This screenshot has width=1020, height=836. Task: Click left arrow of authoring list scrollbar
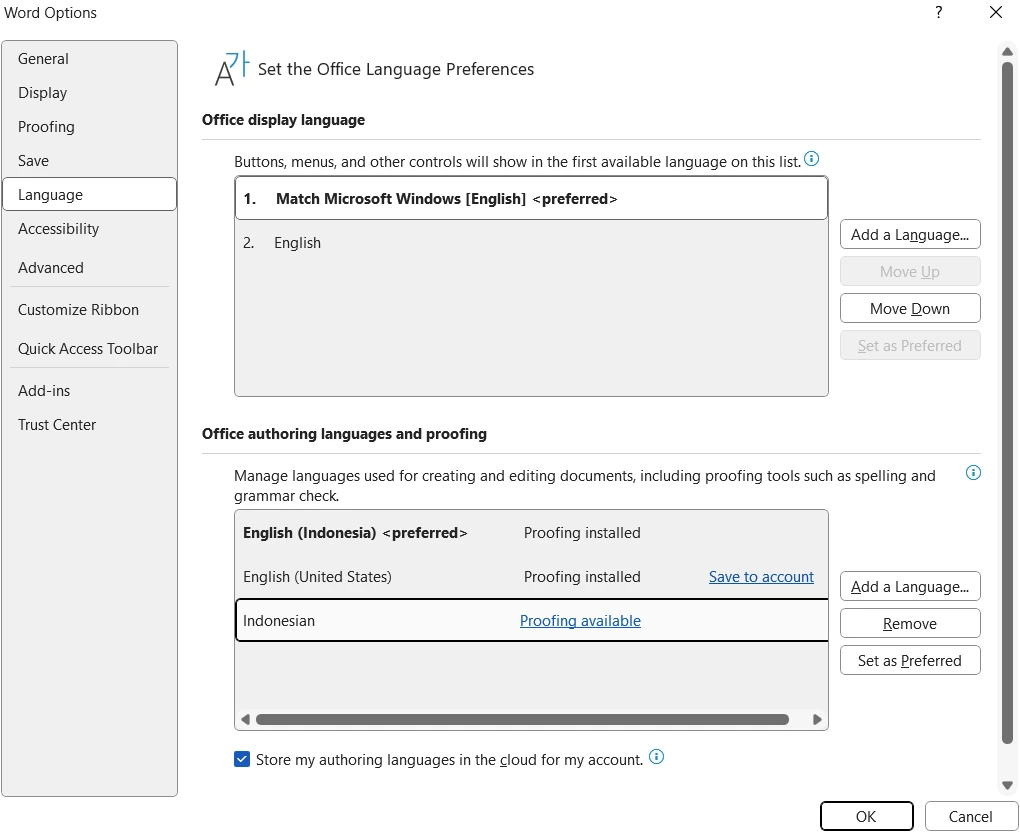[245, 719]
